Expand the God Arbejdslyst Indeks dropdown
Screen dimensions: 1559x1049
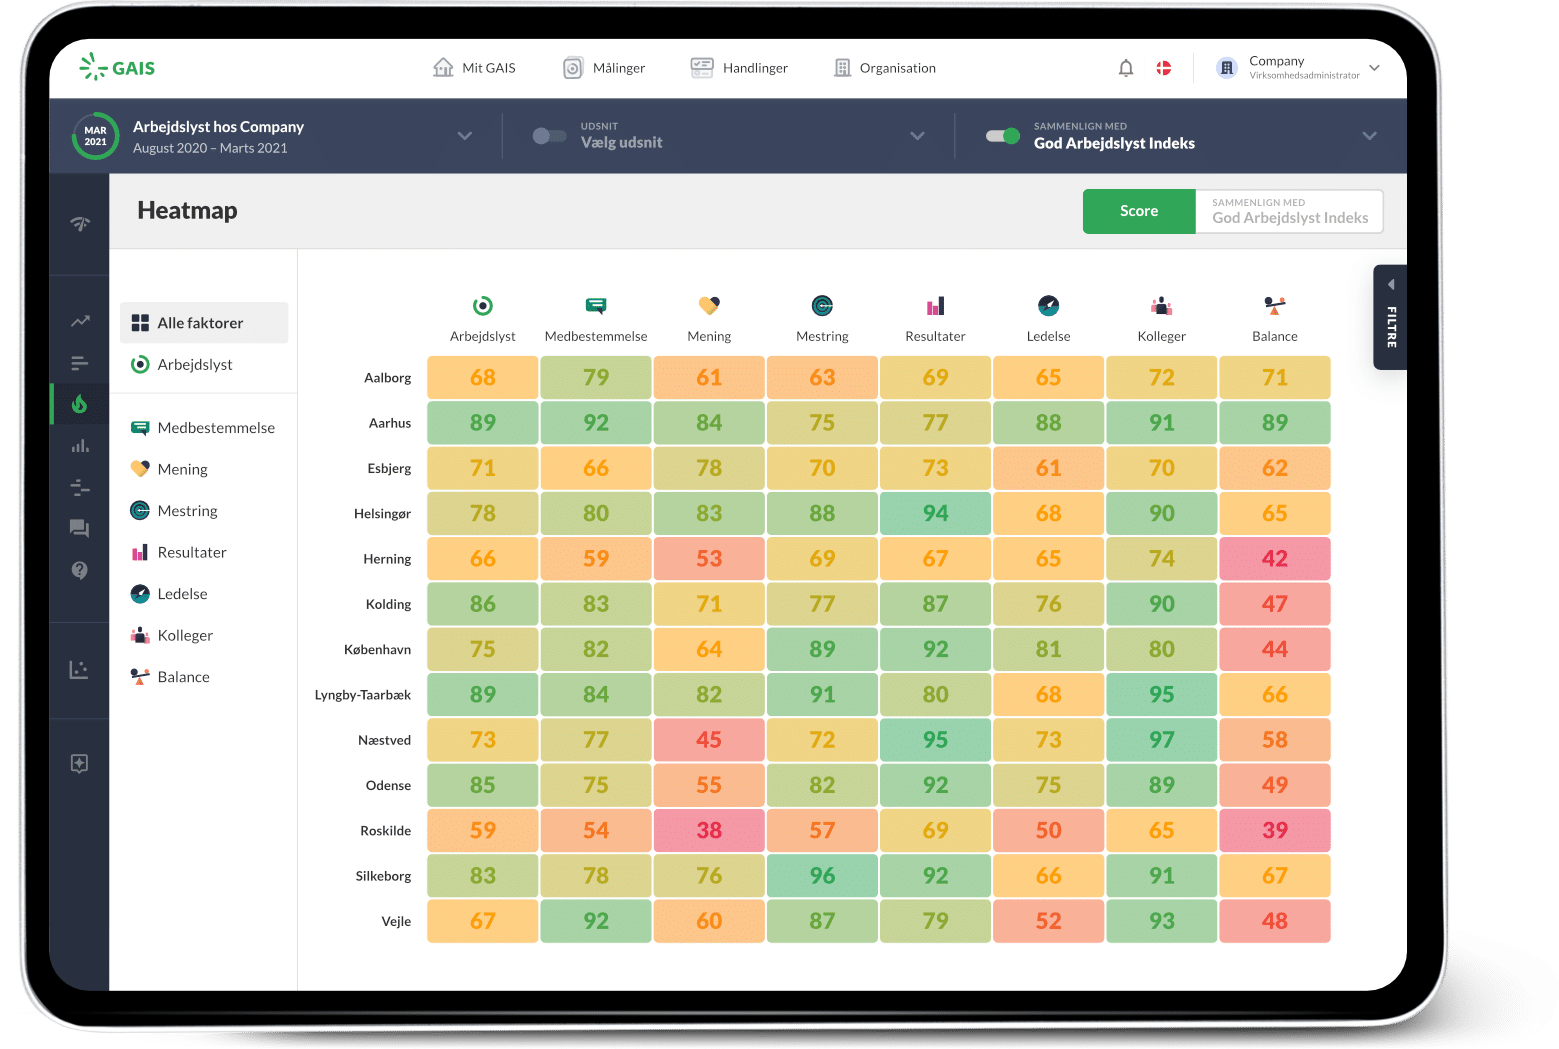(1369, 136)
